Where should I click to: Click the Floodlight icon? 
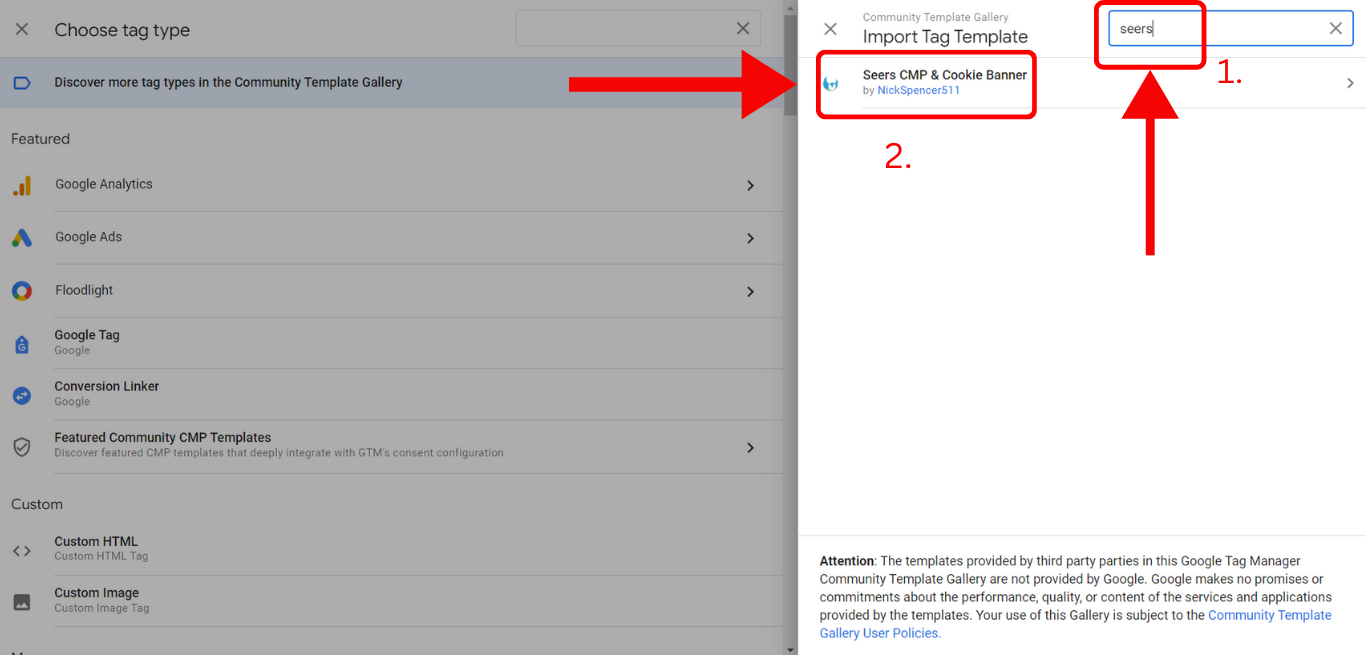(22, 291)
